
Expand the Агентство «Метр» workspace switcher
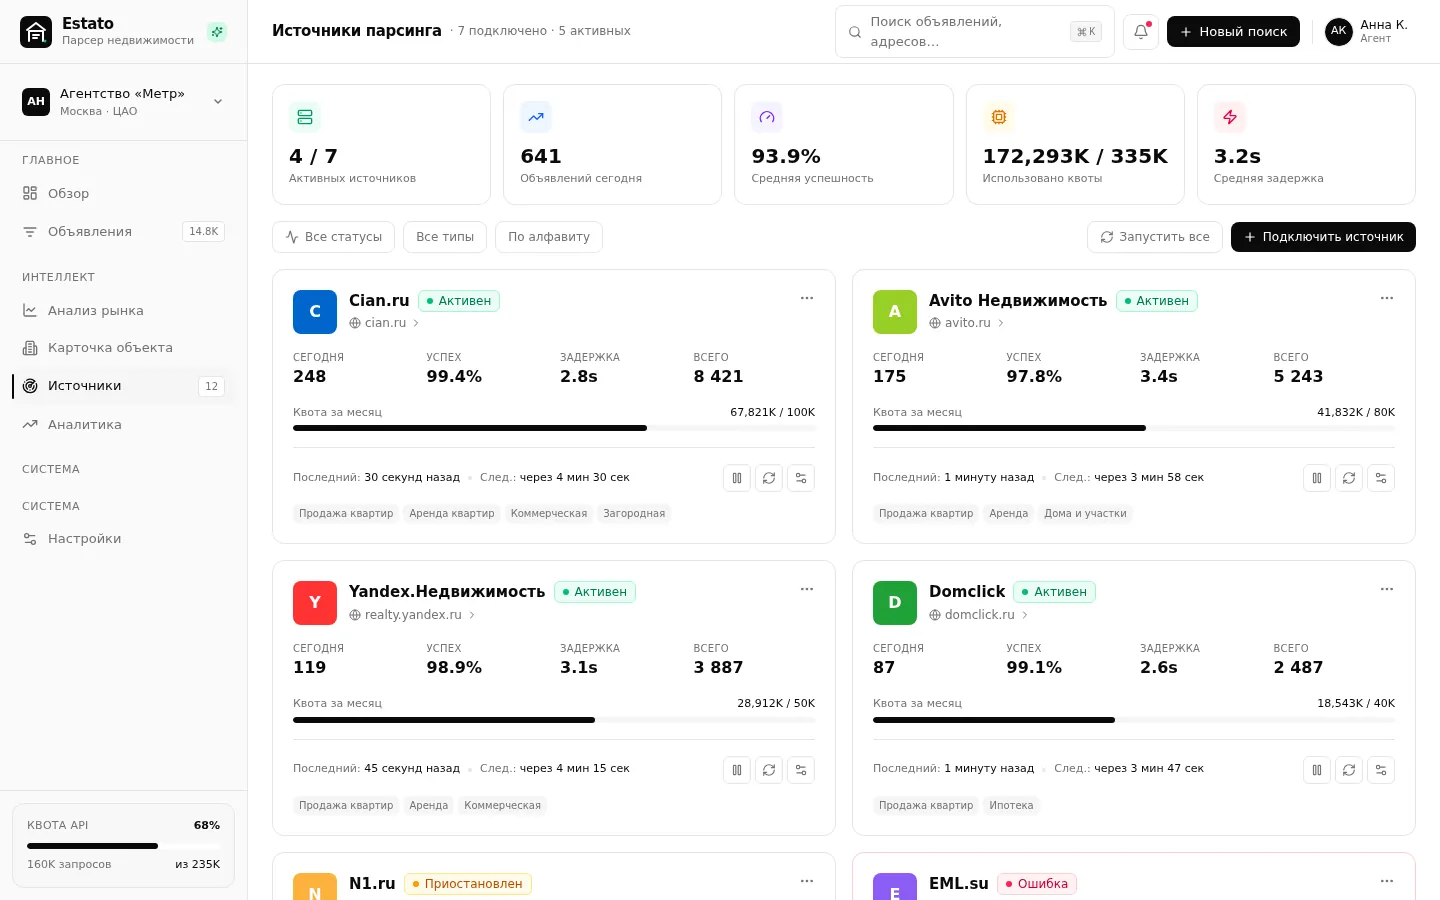(x=123, y=102)
